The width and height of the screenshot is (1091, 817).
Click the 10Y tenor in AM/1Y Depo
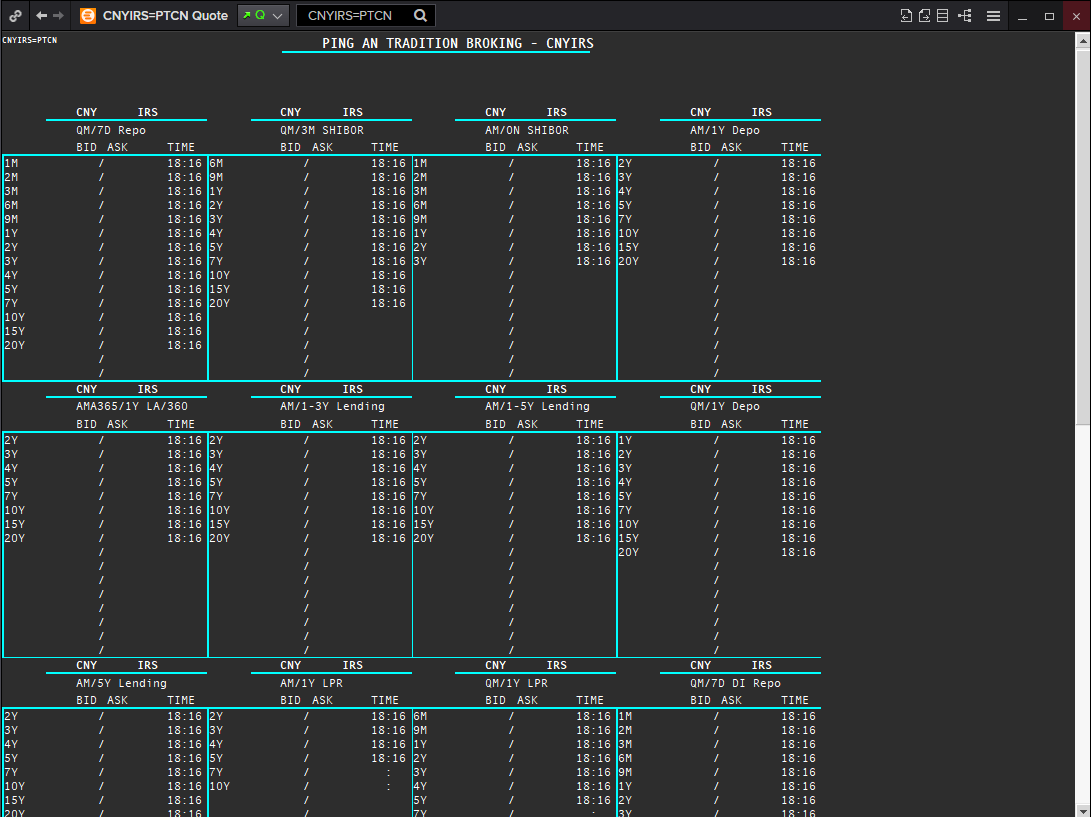[x=629, y=233]
